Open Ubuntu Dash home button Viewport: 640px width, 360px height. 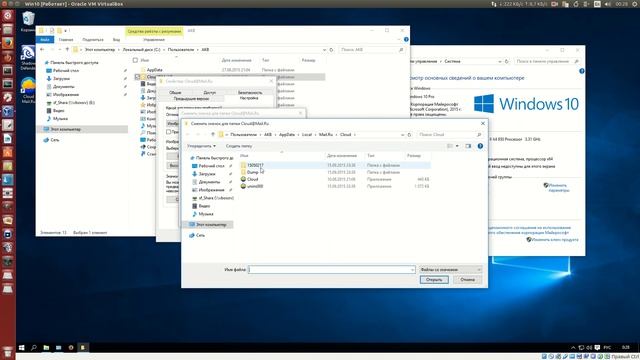point(8,16)
